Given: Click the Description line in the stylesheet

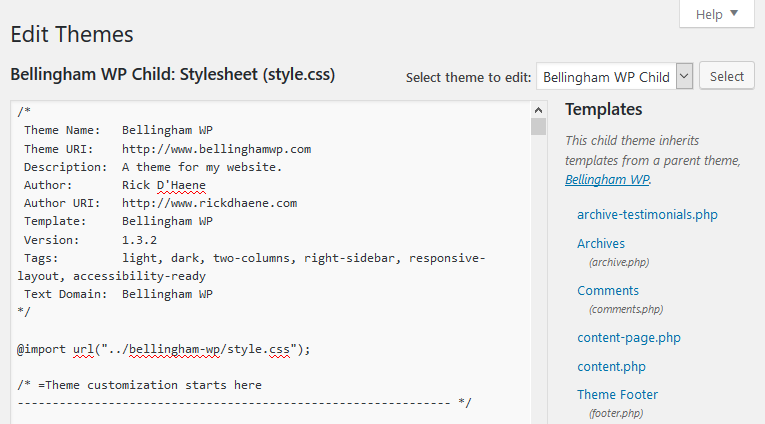Looking at the screenshot, I should click(x=150, y=167).
